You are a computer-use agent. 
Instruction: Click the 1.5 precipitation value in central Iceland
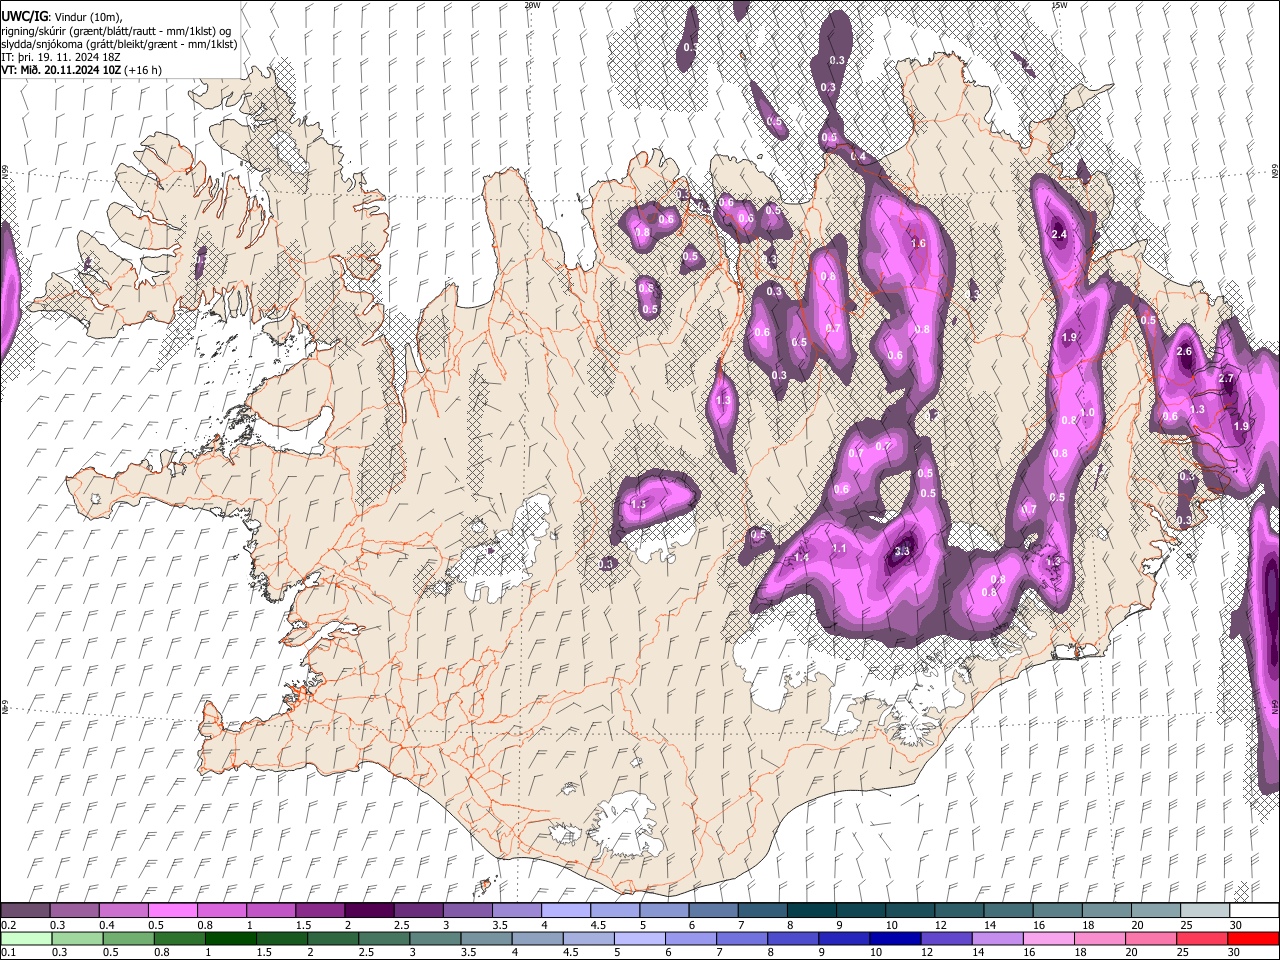coord(639,504)
